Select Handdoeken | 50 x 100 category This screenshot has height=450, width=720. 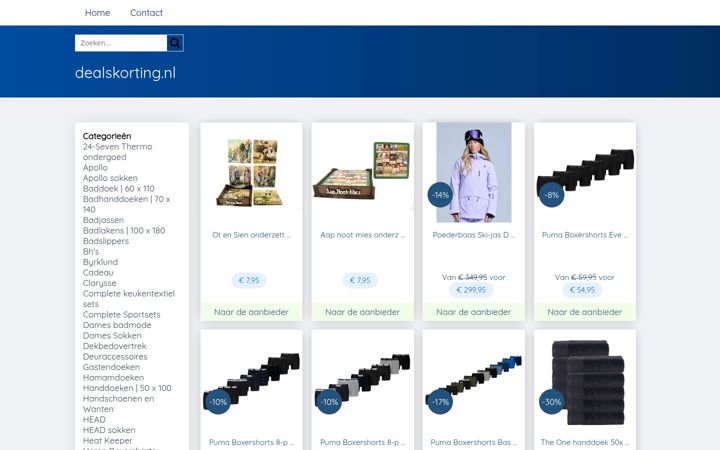click(x=127, y=388)
